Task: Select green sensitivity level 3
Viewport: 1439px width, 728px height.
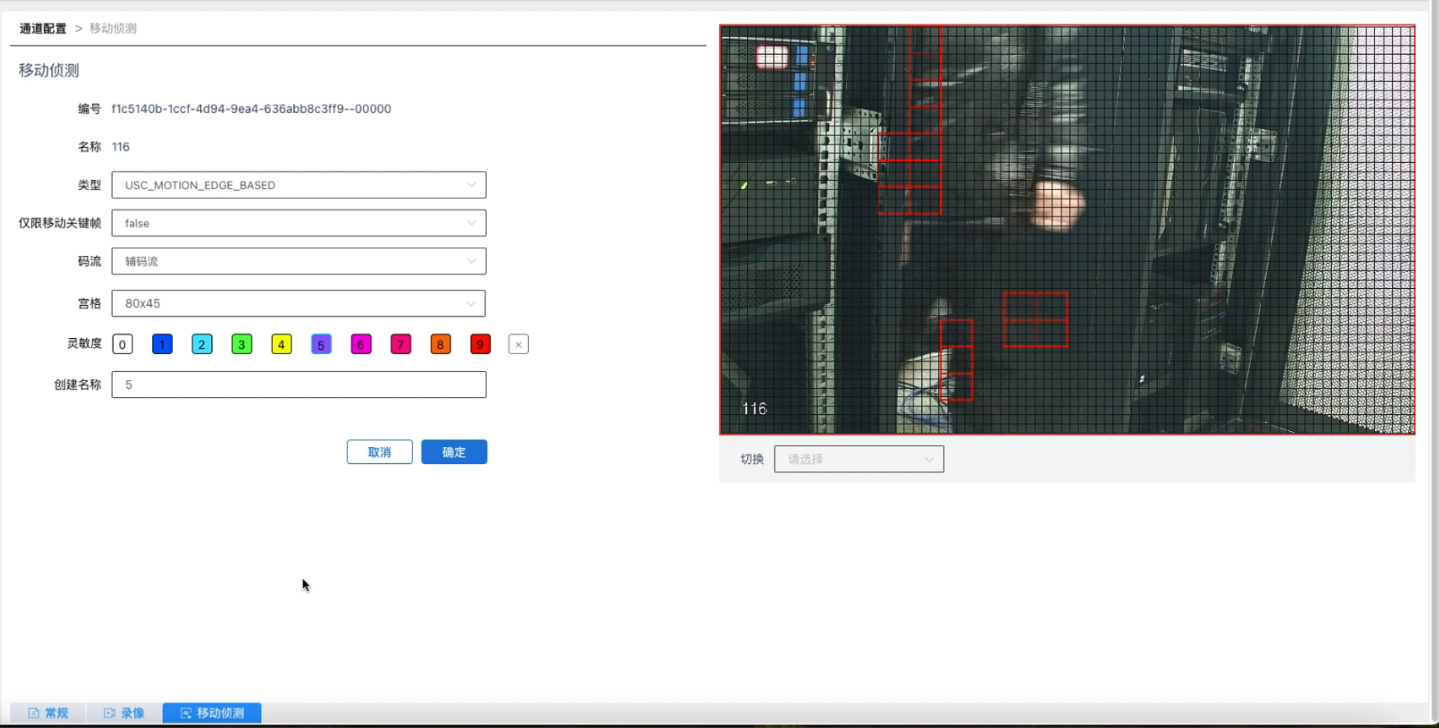Action: [x=241, y=345]
